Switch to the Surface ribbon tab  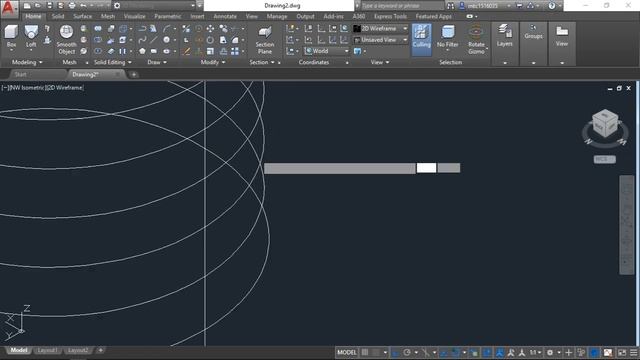82,16
